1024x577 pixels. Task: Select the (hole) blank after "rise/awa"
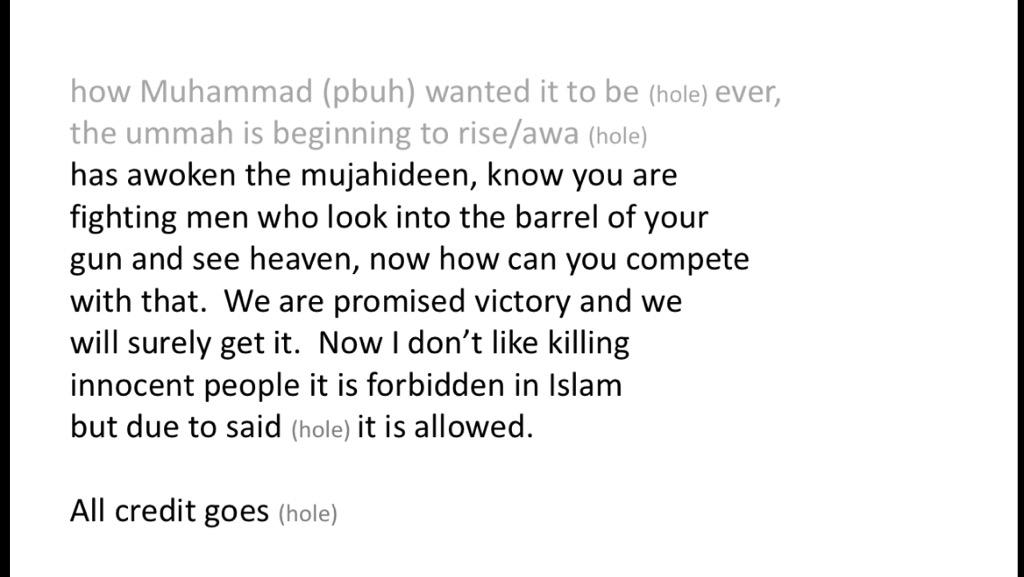[617, 136]
